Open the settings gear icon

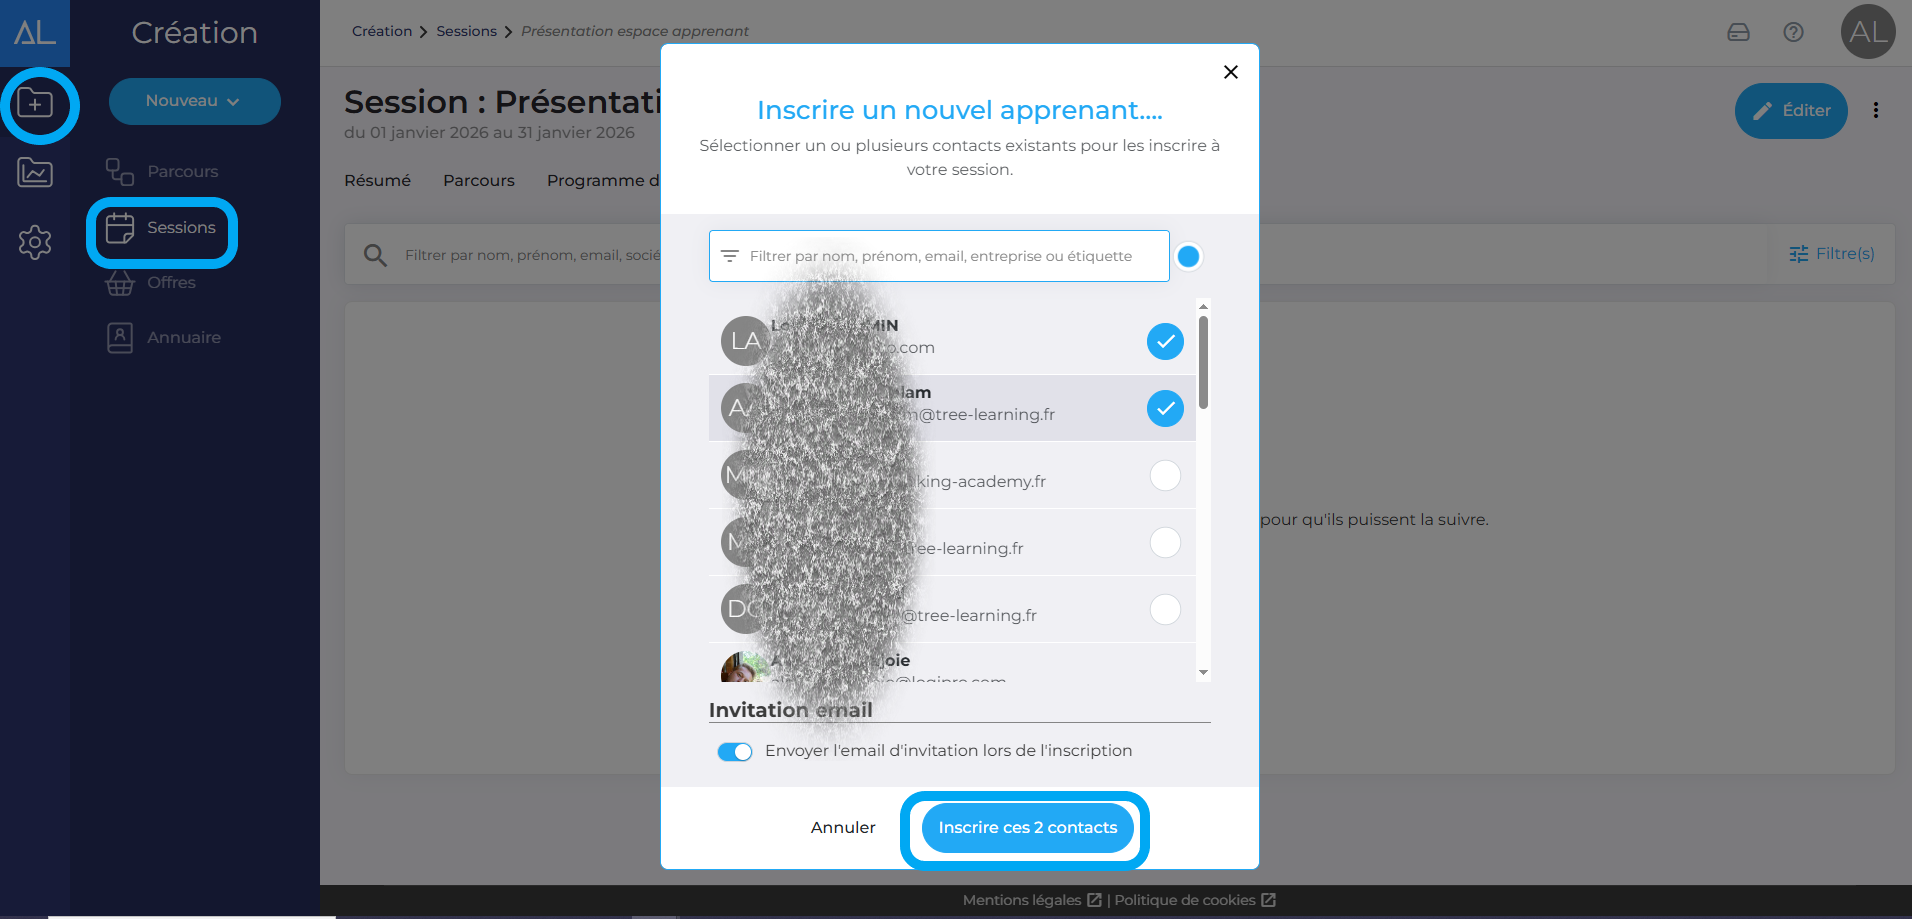click(x=35, y=242)
